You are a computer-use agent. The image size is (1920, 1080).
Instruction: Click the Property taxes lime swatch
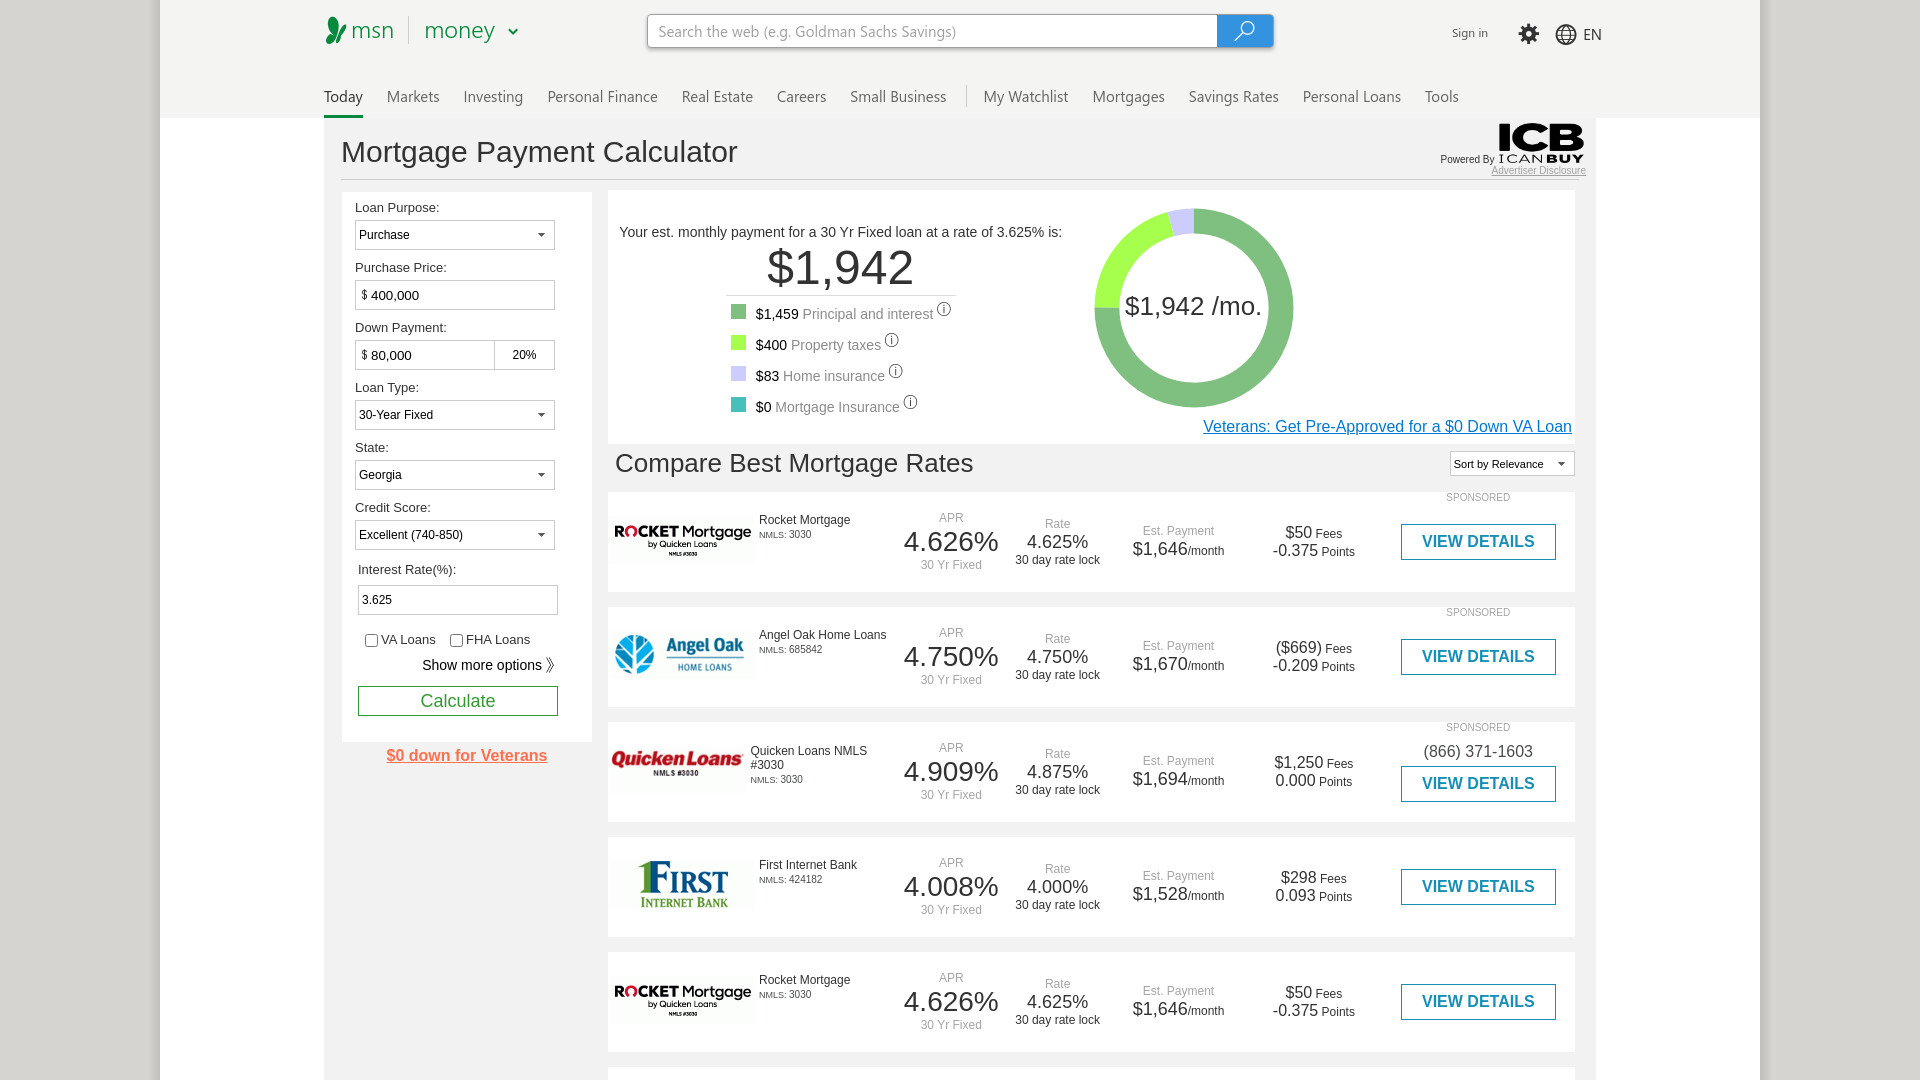[x=738, y=343]
